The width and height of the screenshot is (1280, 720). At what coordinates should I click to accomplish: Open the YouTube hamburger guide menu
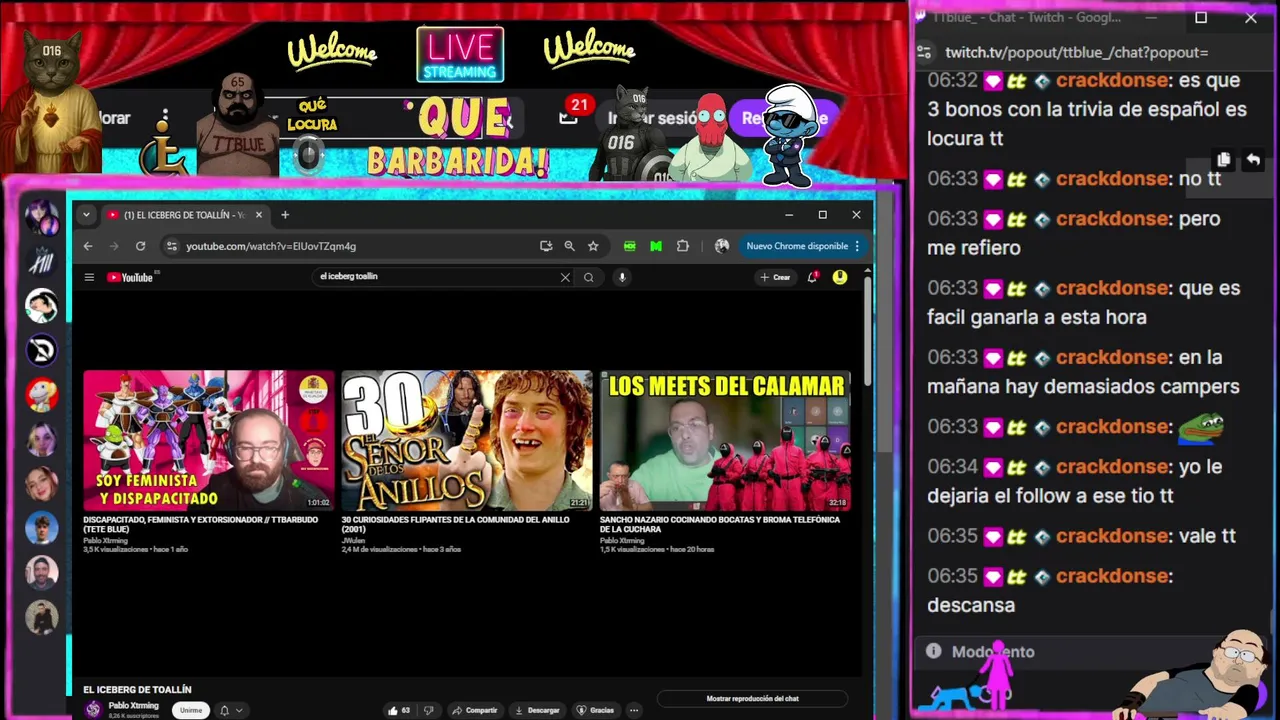(89, 277)
